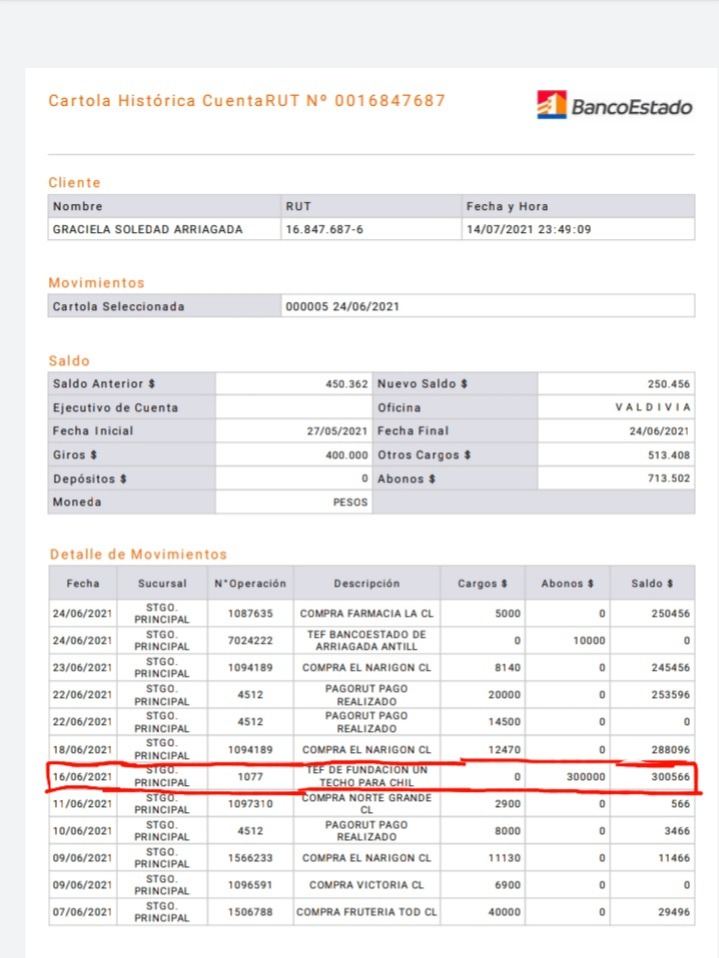
Task: Select 'TEF DE FUNDACION UN TECHO PARA CHIL'
Action: coord(367,776)
